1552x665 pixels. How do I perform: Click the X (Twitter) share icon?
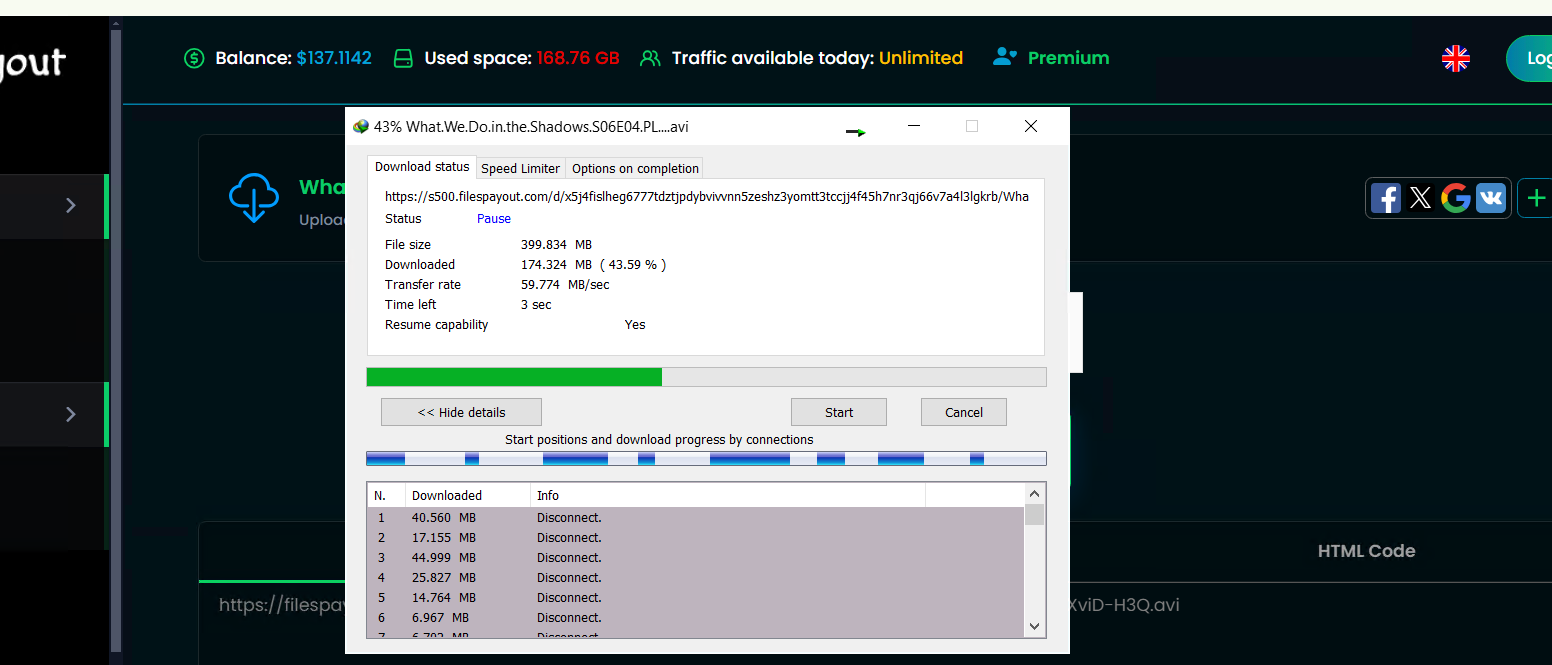point(1420,198)
